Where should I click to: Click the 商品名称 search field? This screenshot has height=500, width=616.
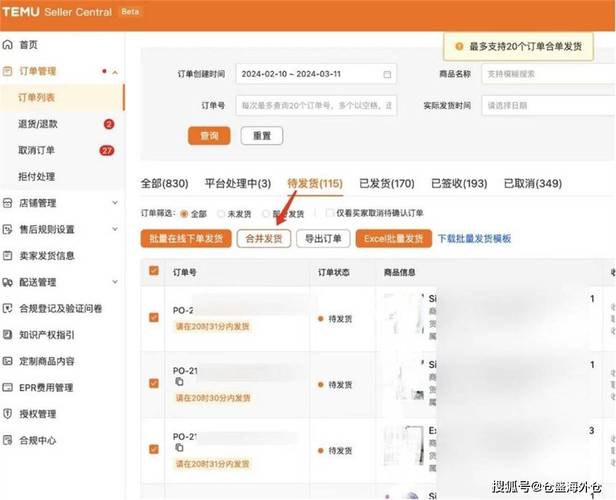(x=548, y=74)
